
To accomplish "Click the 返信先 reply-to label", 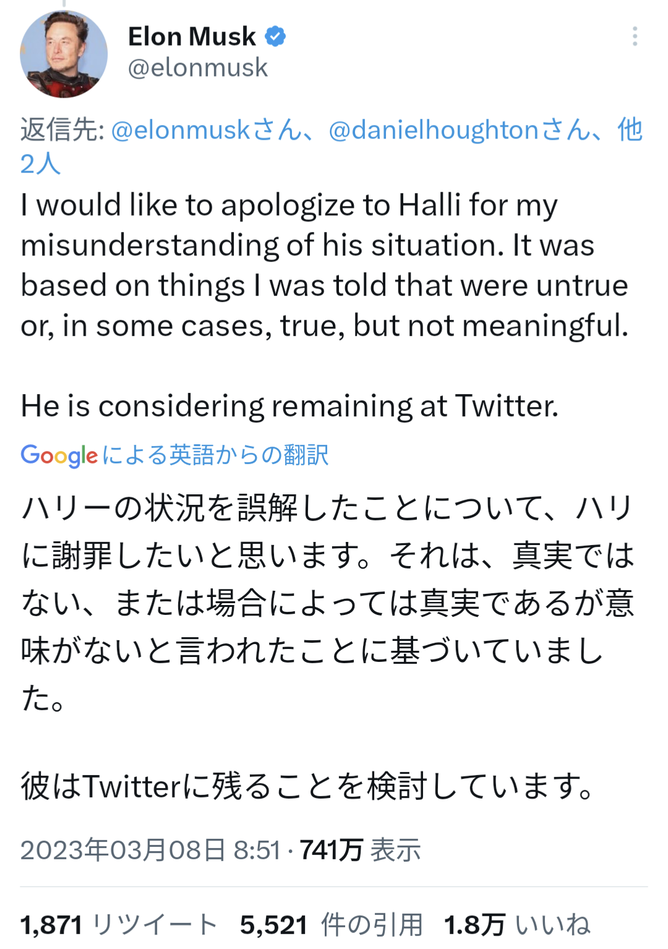I will coord(62,130).
